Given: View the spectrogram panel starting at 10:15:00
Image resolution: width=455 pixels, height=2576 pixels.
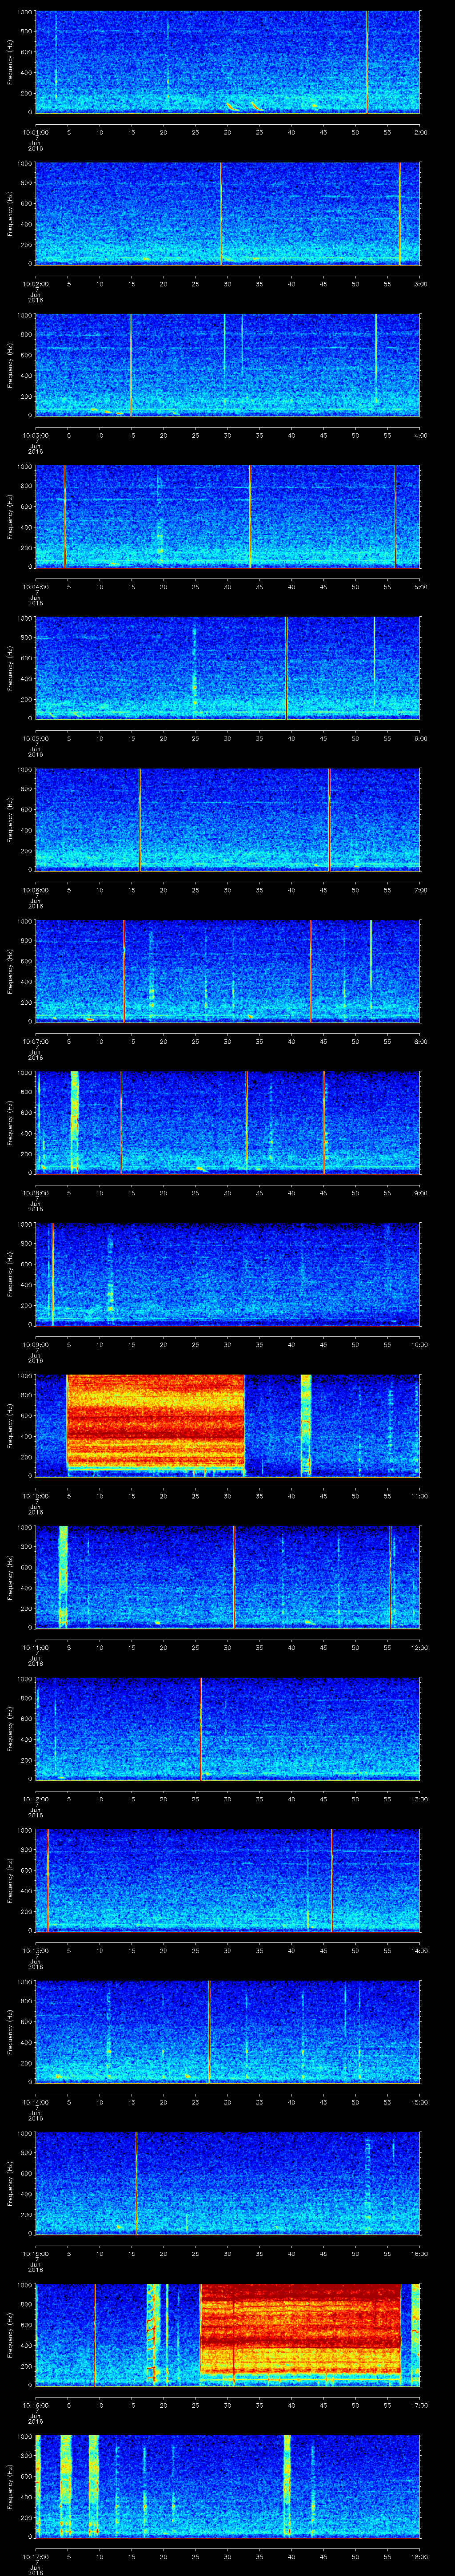Looking at the screenshot, I should (x=227, y=2184).
